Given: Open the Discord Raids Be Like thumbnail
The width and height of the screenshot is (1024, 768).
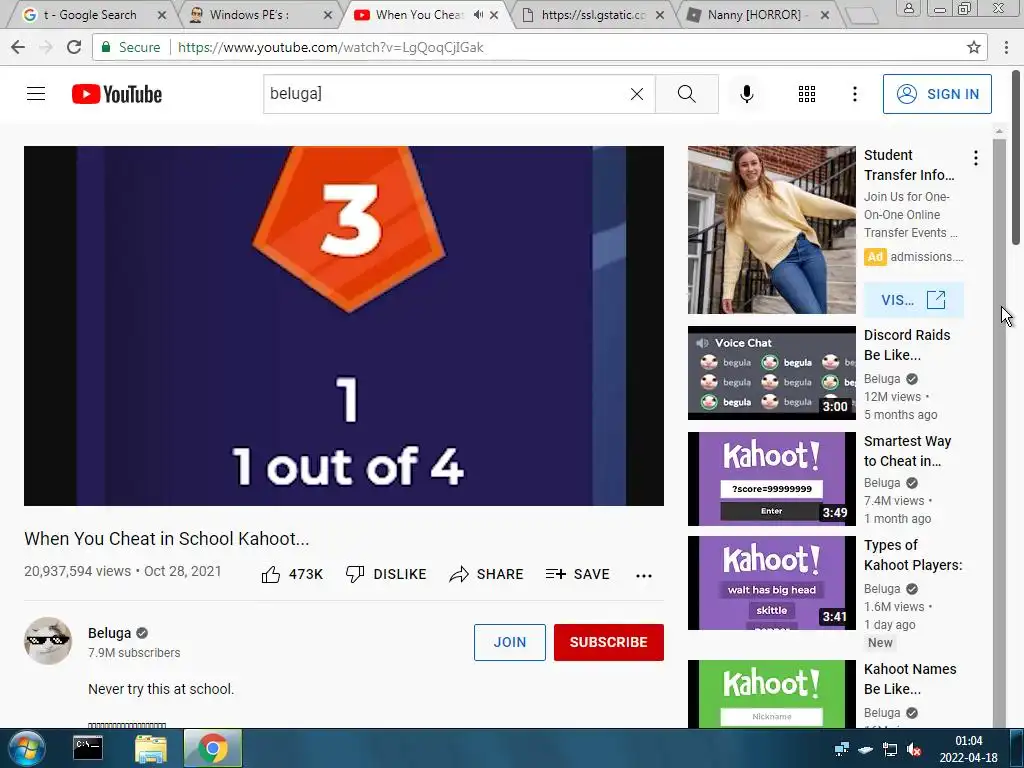Looking at the screenshot, I should click(771, 373).
